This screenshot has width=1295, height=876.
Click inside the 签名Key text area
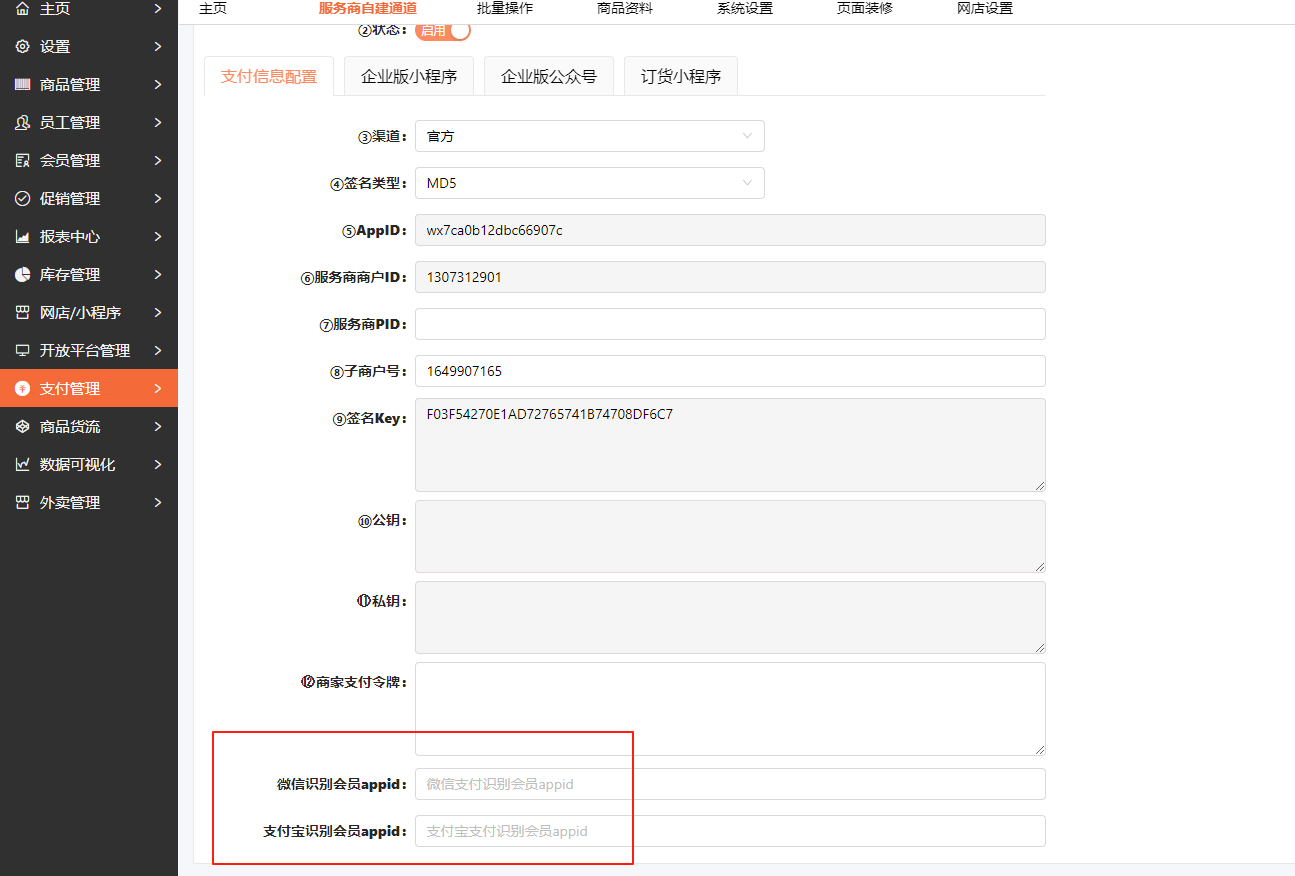[x=730, y=445]
